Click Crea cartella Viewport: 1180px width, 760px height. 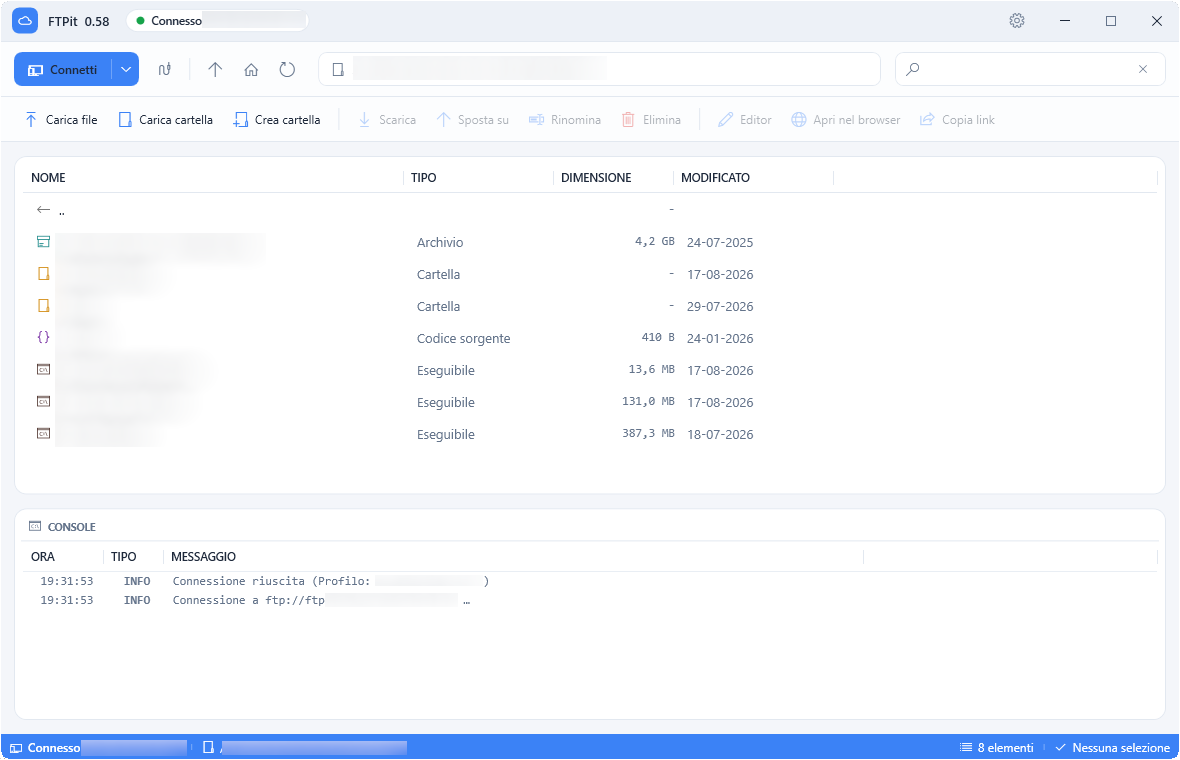(277, 120)
